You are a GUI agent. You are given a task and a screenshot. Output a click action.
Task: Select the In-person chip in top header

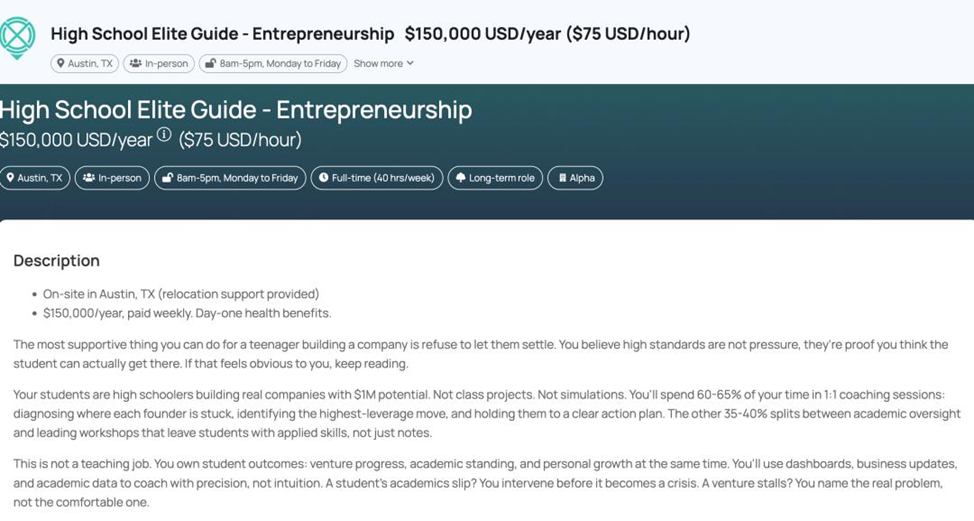[x=159, y=63]
